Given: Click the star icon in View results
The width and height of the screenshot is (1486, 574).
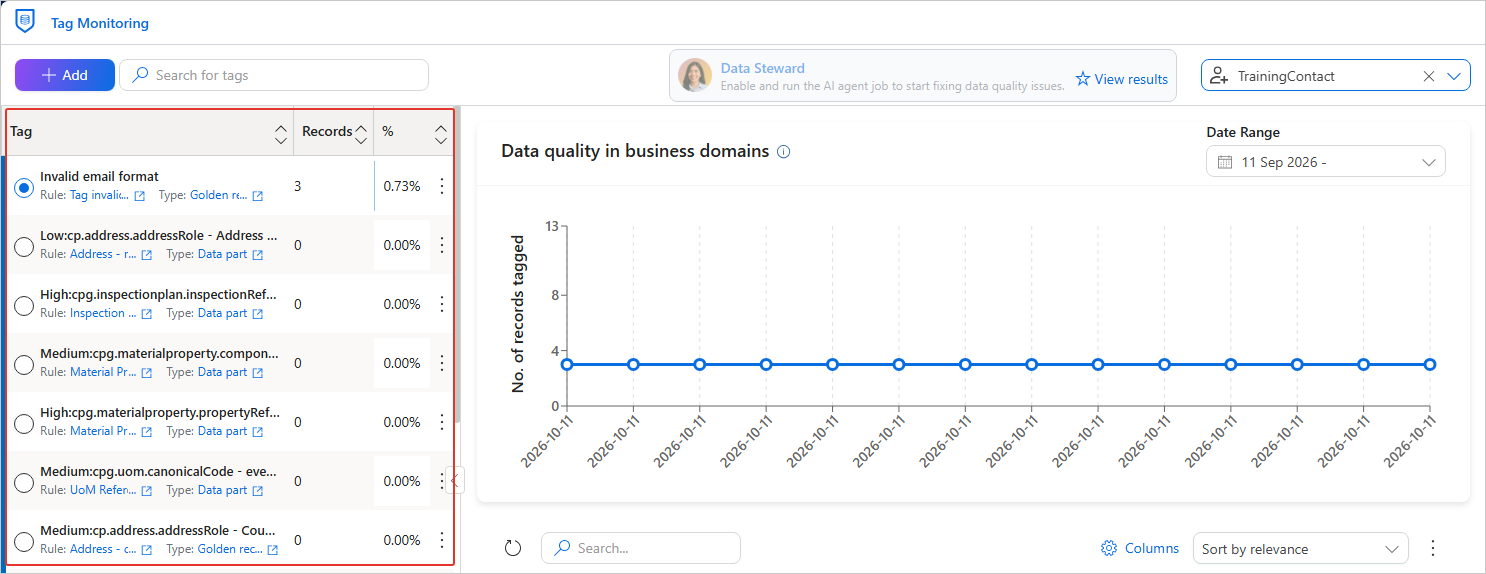Looking at the screenshot, I should 1083,79.
